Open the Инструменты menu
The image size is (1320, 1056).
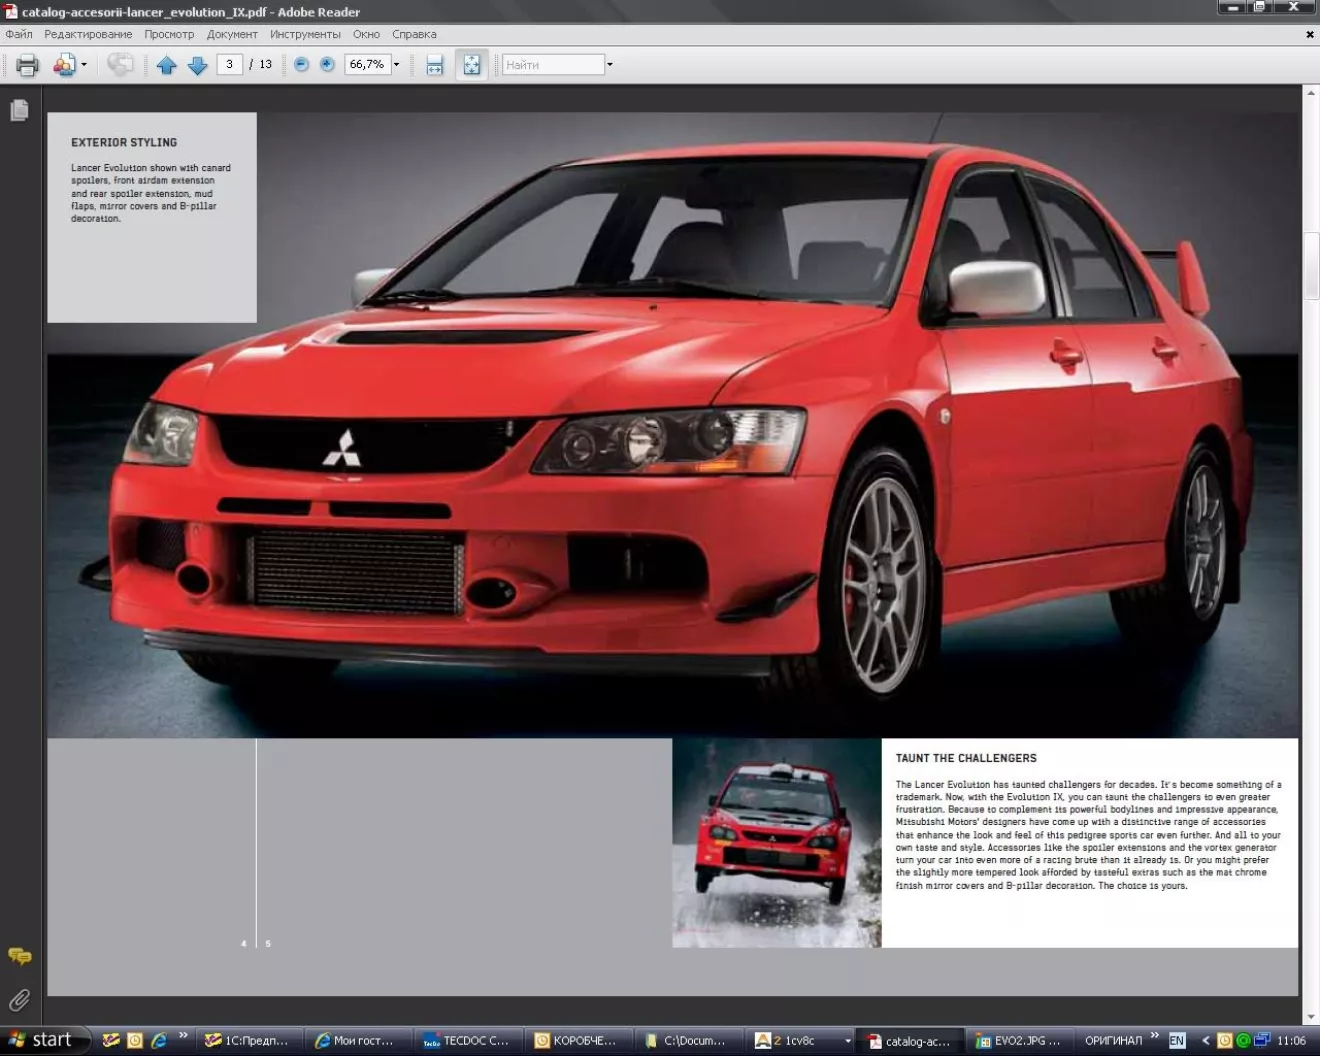[305, 34]
